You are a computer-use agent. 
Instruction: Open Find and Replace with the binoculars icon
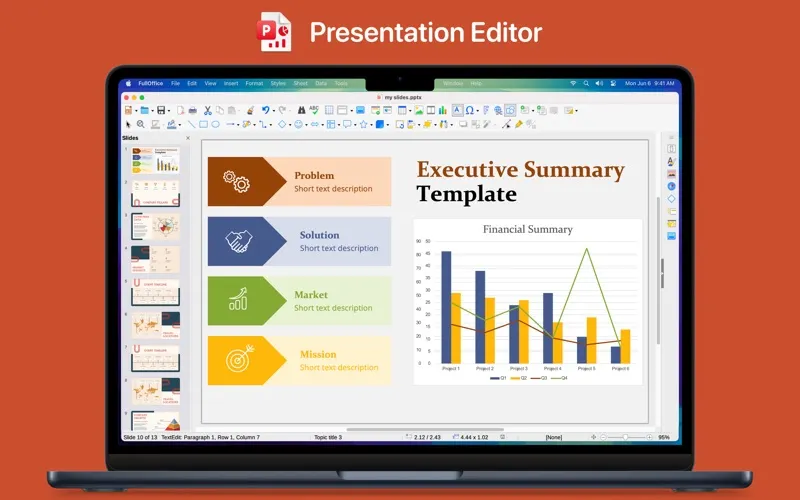pos(302,110)
